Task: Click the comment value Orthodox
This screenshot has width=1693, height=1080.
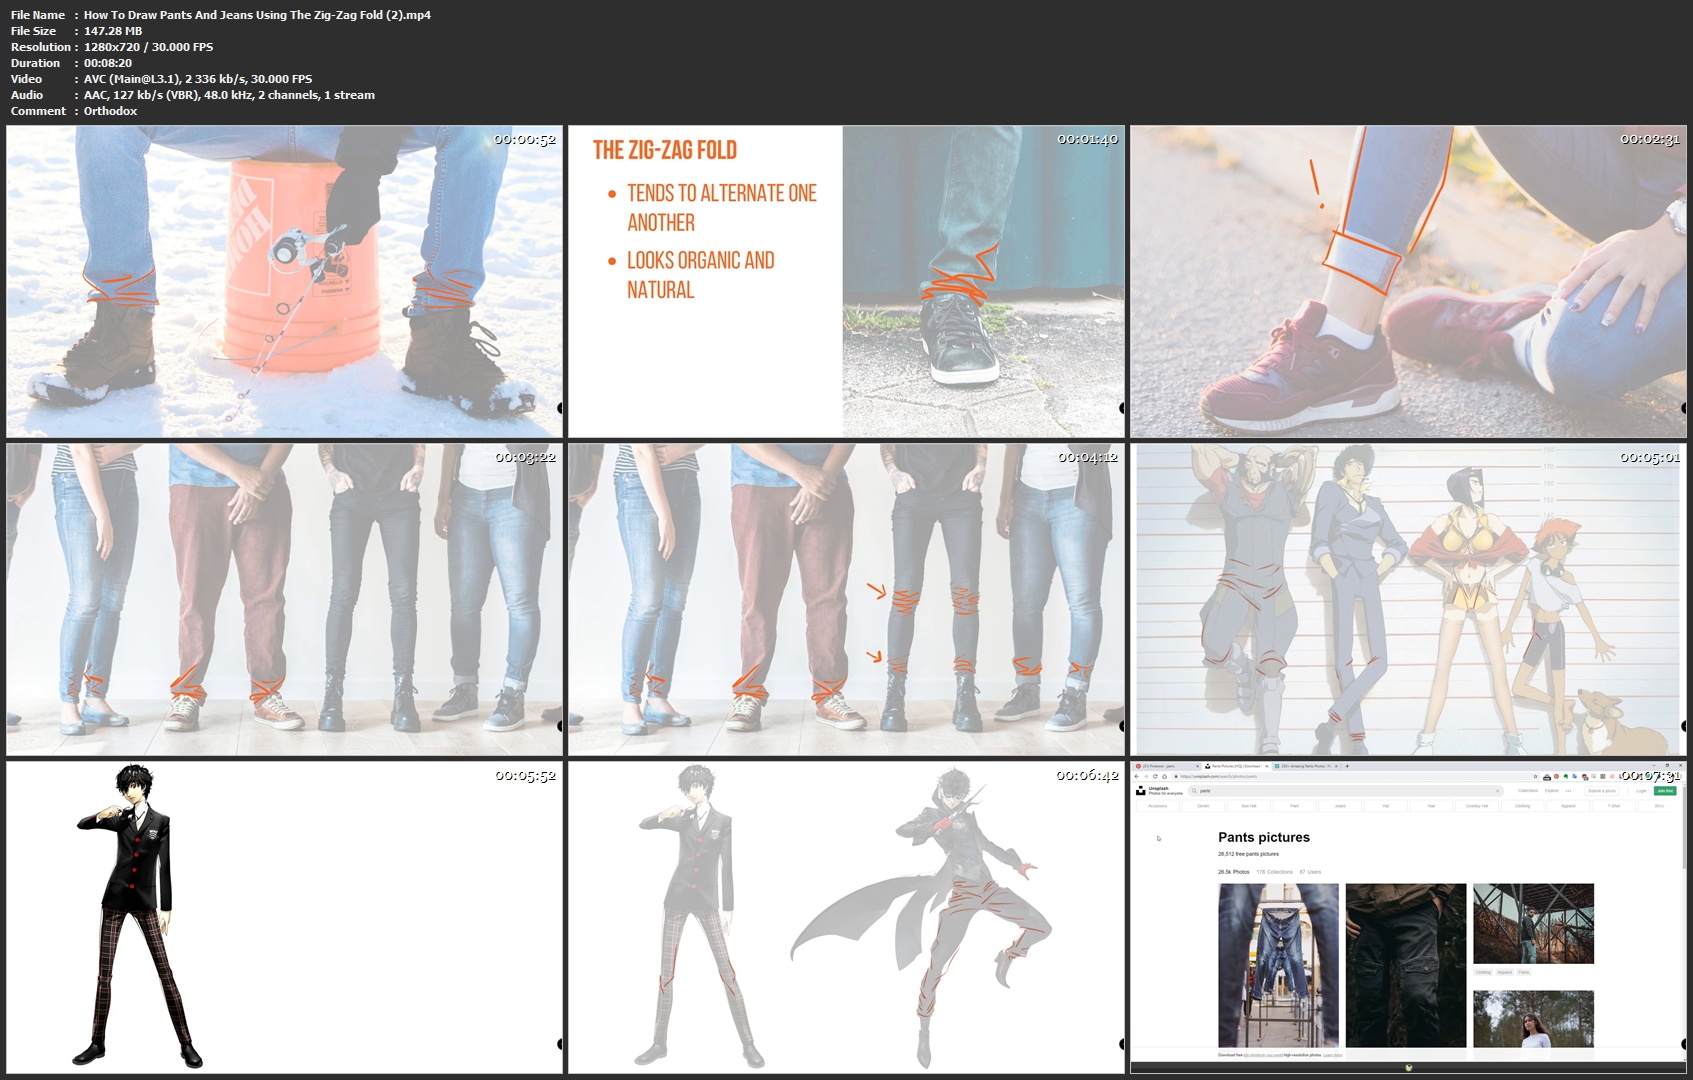Action: coord(110,111)
